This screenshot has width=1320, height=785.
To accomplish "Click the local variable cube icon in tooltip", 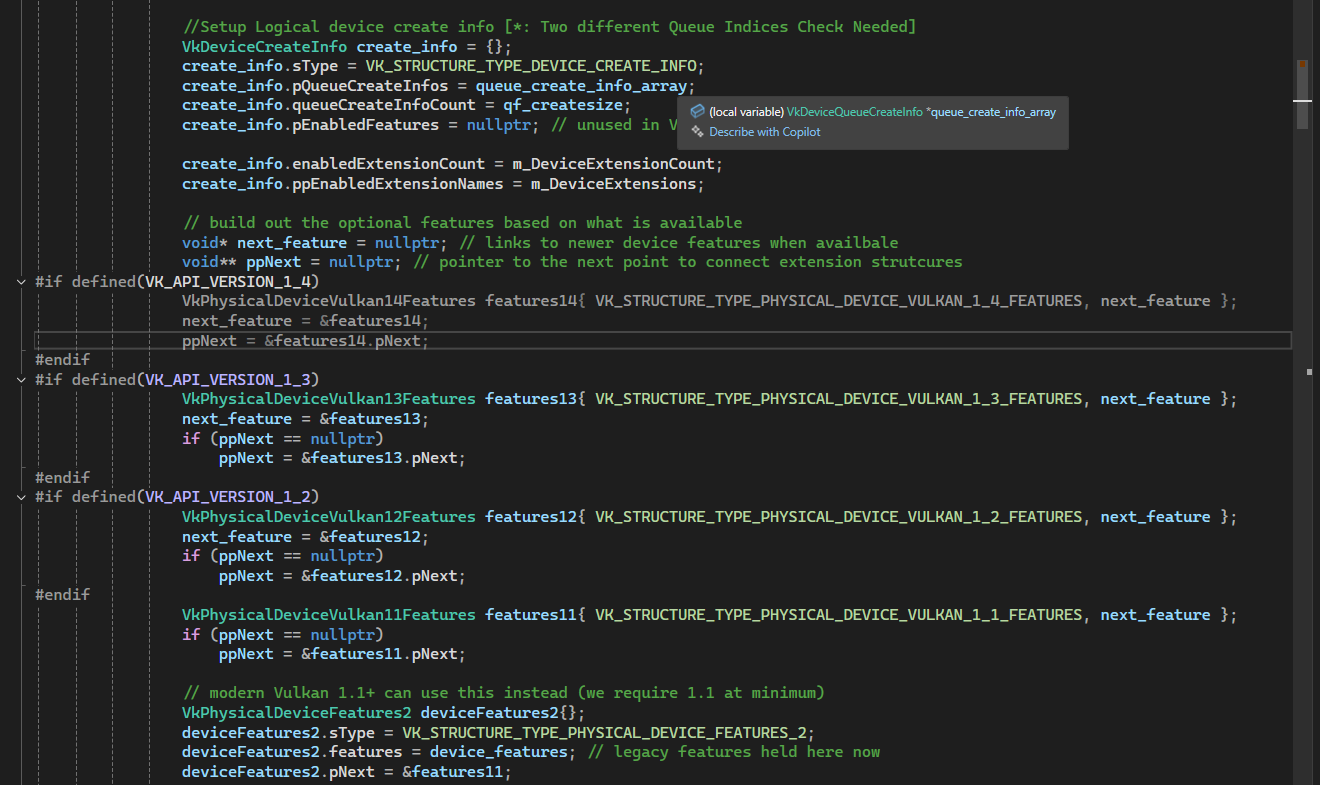I will 698,112.
